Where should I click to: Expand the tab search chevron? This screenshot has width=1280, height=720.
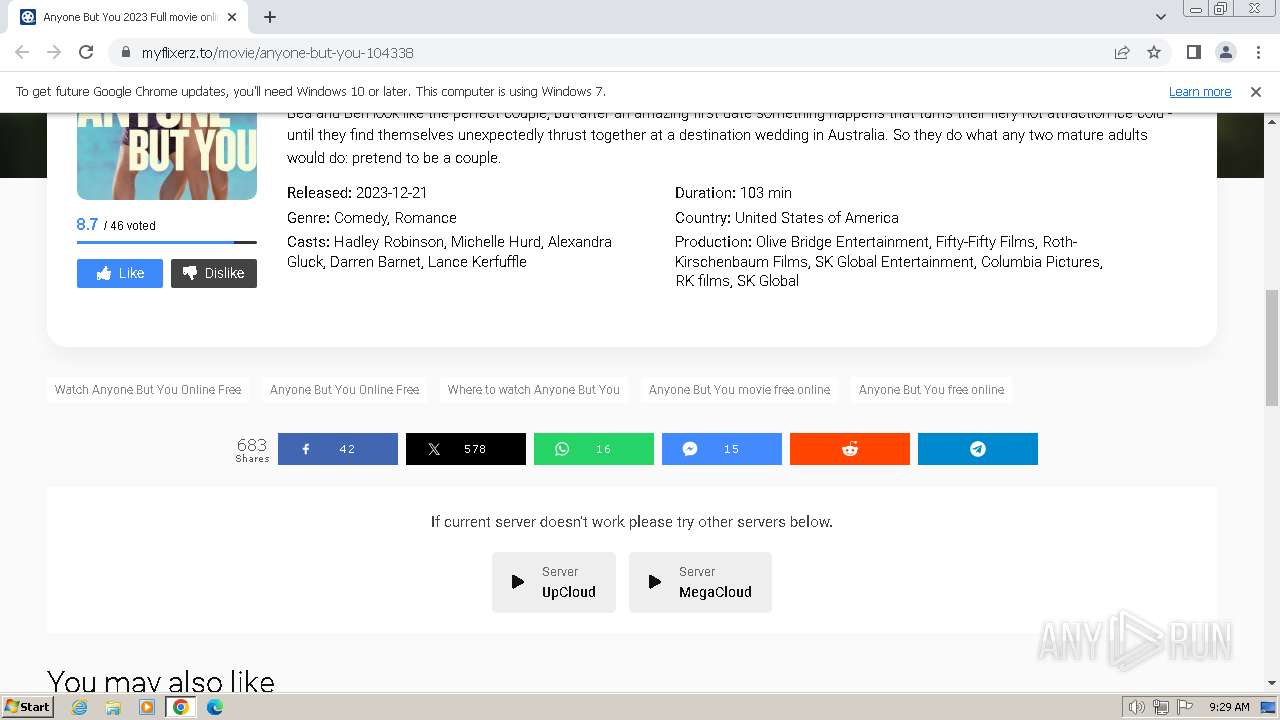pyautogui.click(x=1160, y=17)
